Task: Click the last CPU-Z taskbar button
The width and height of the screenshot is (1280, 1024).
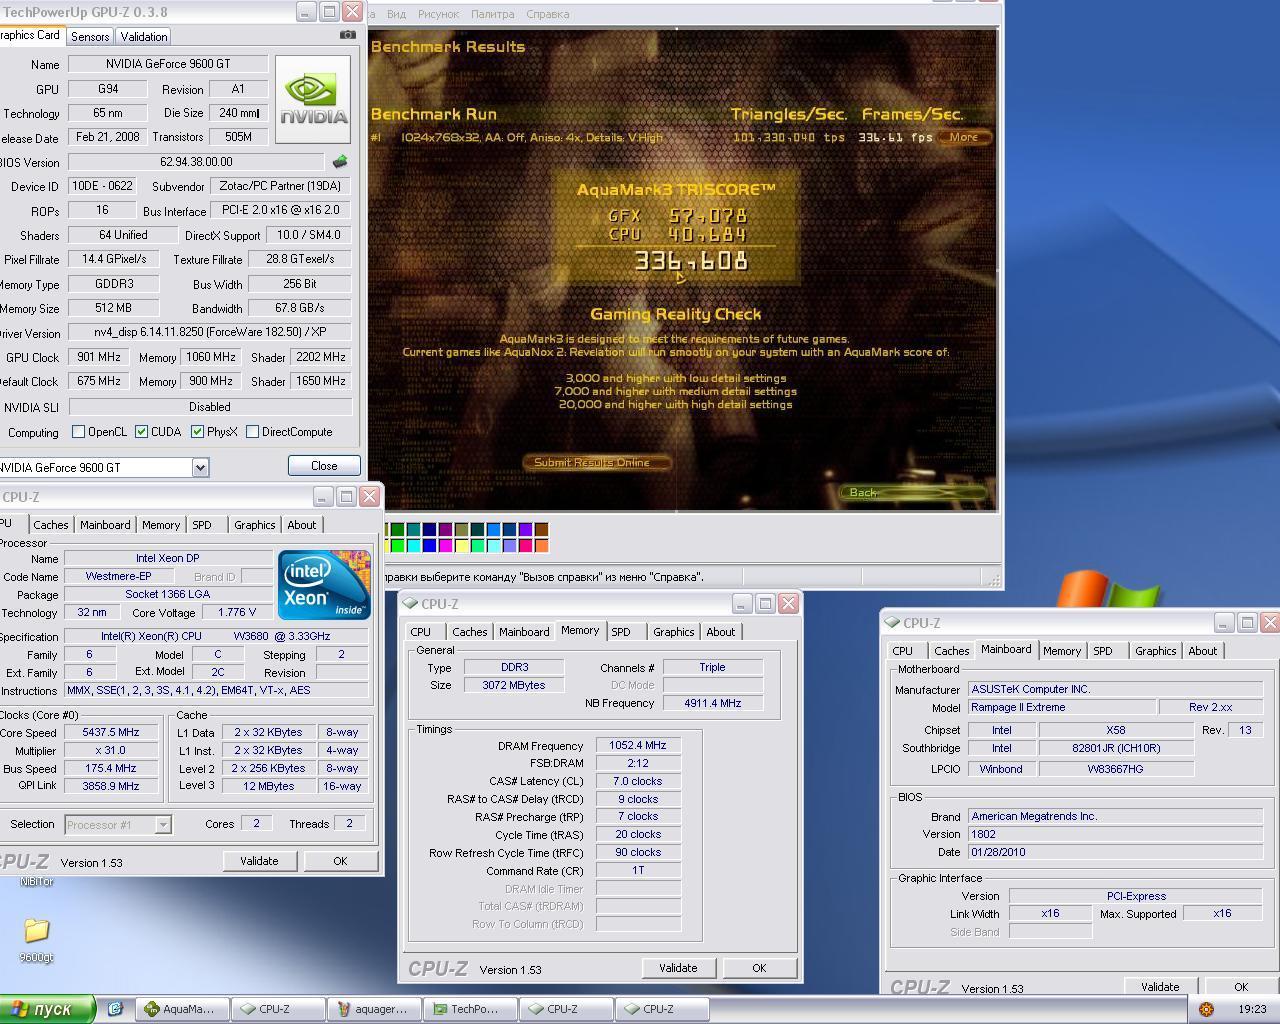Action: (662, 1009)
